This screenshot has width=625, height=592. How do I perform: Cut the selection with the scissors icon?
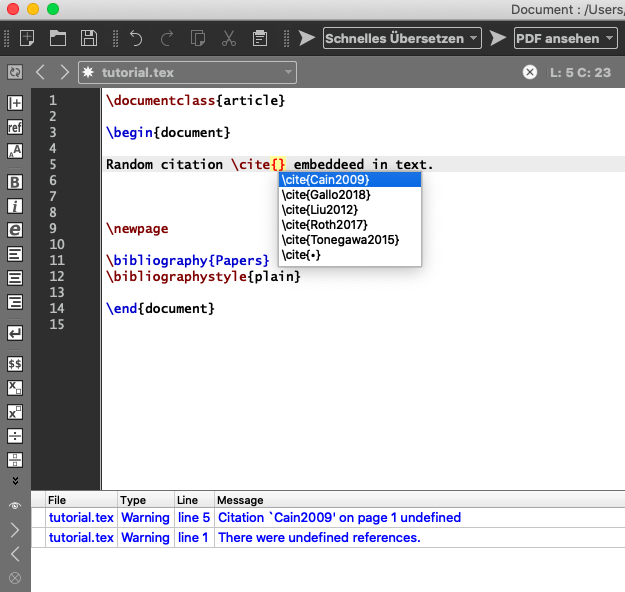coord(229,38)
